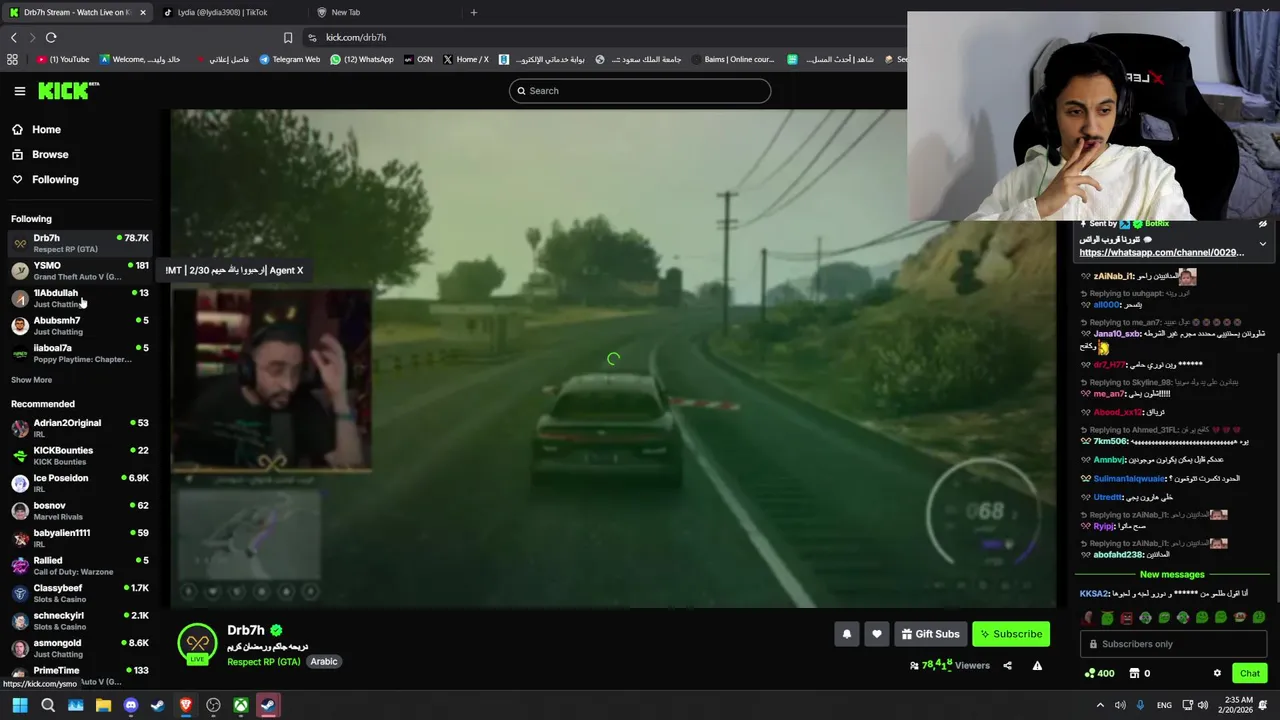
Task: Open schneckyirl recommended channel
Action: point(80,621)
